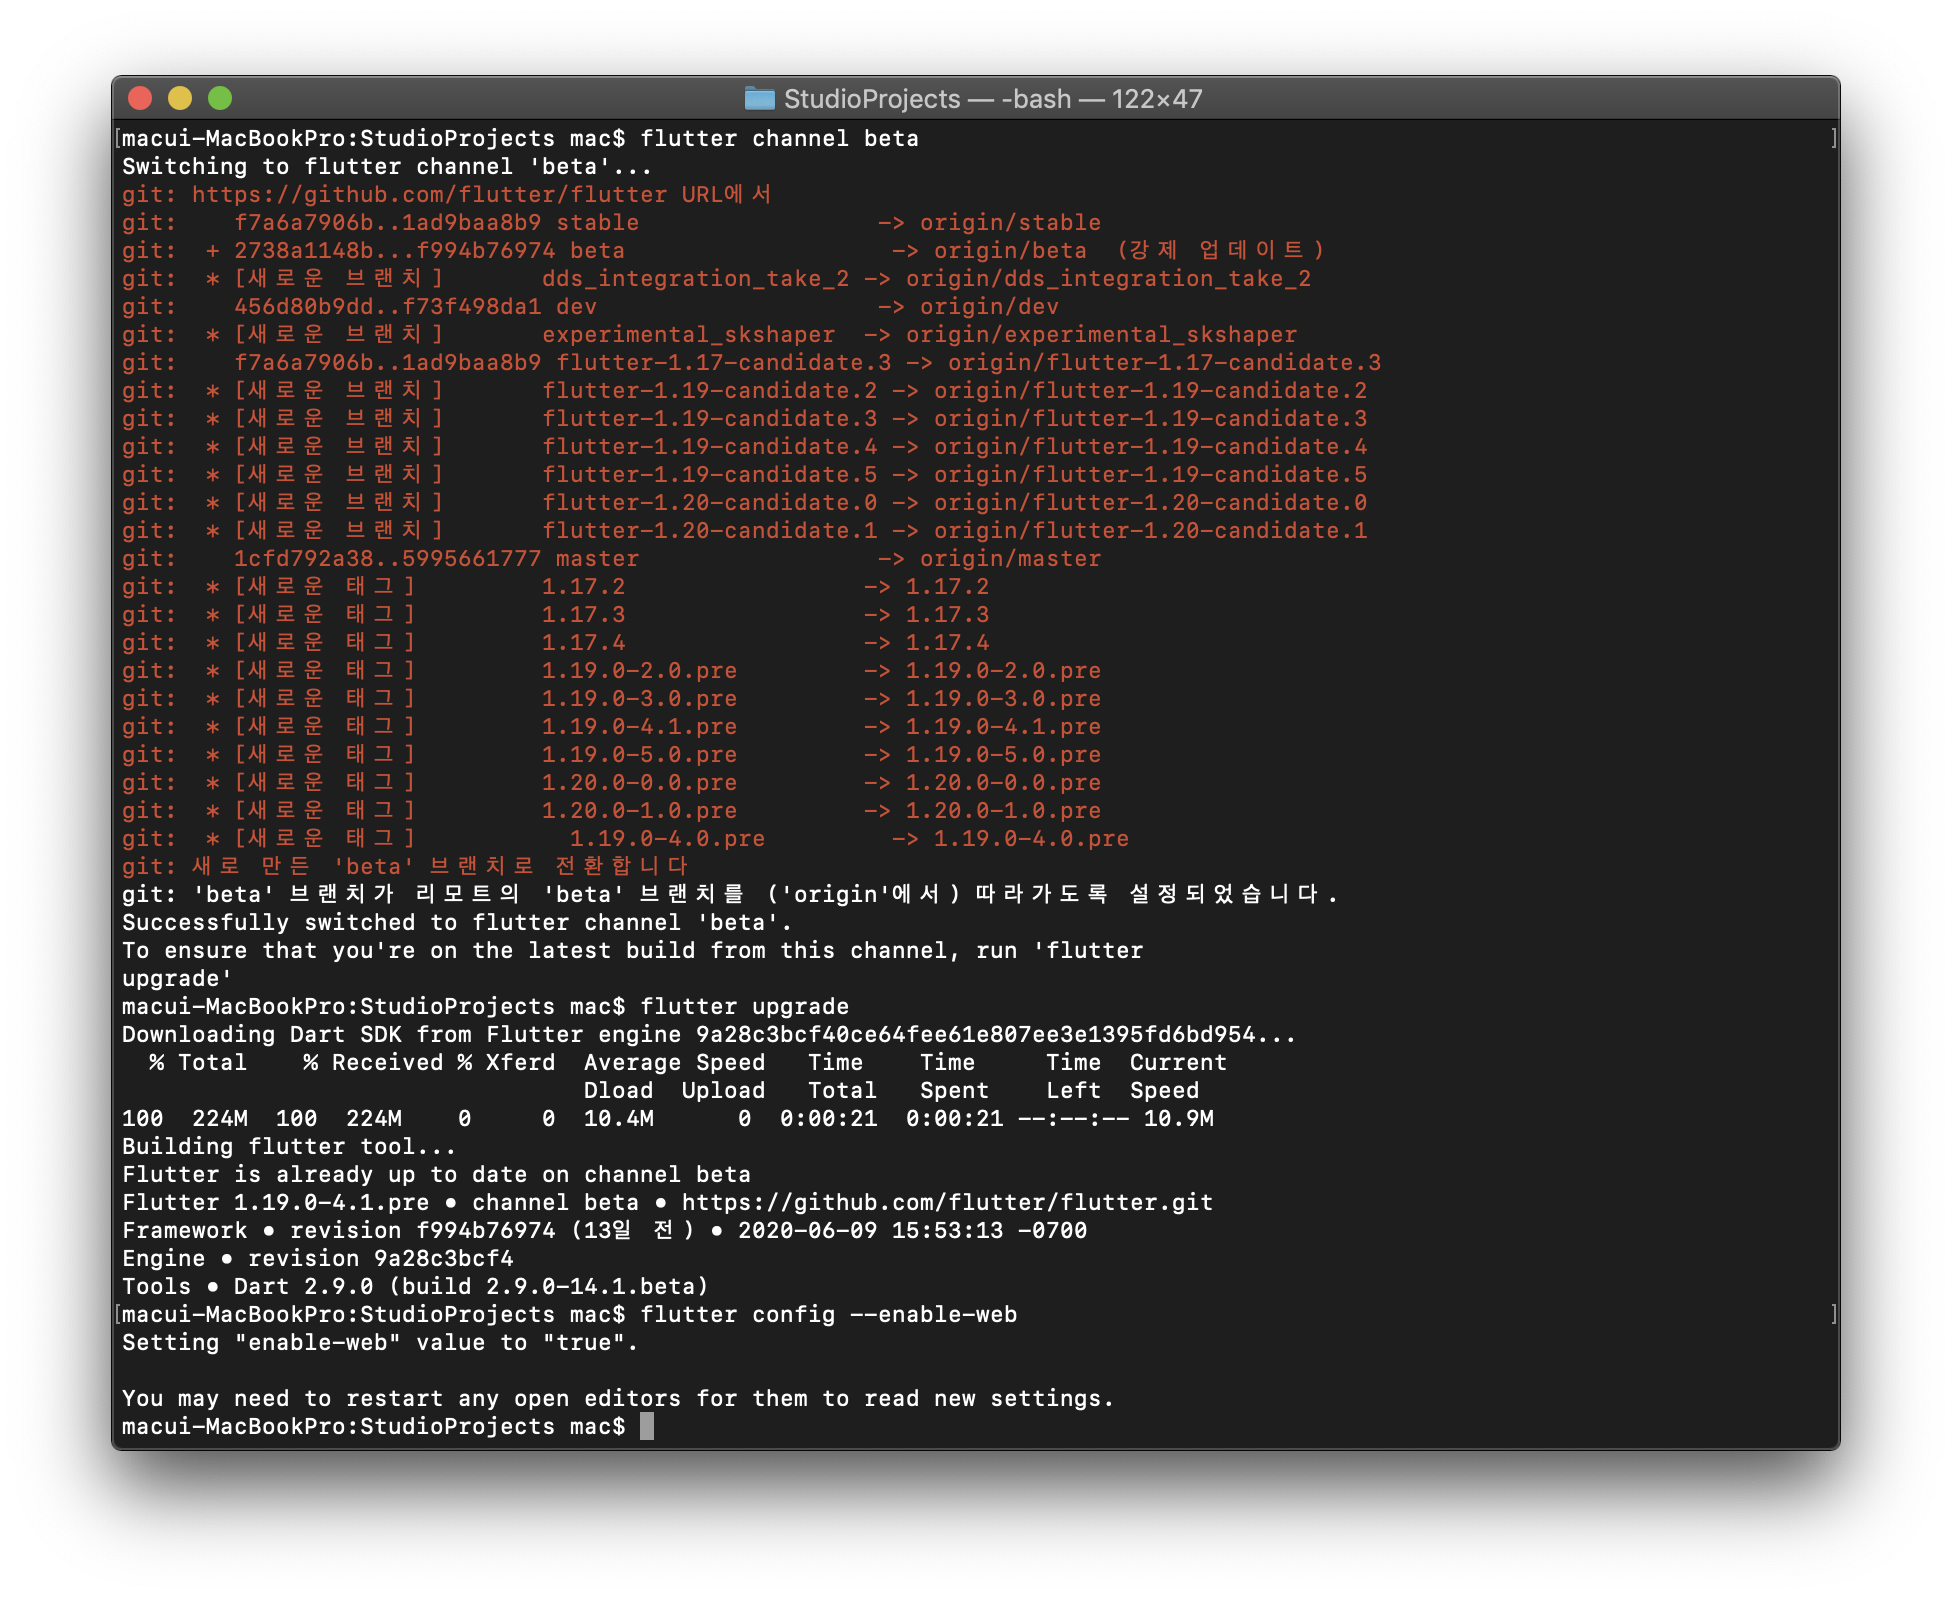The image size is (1952, 1598).
Task: Click the 'origin/master' text in git output
Action: [1010, 559]
